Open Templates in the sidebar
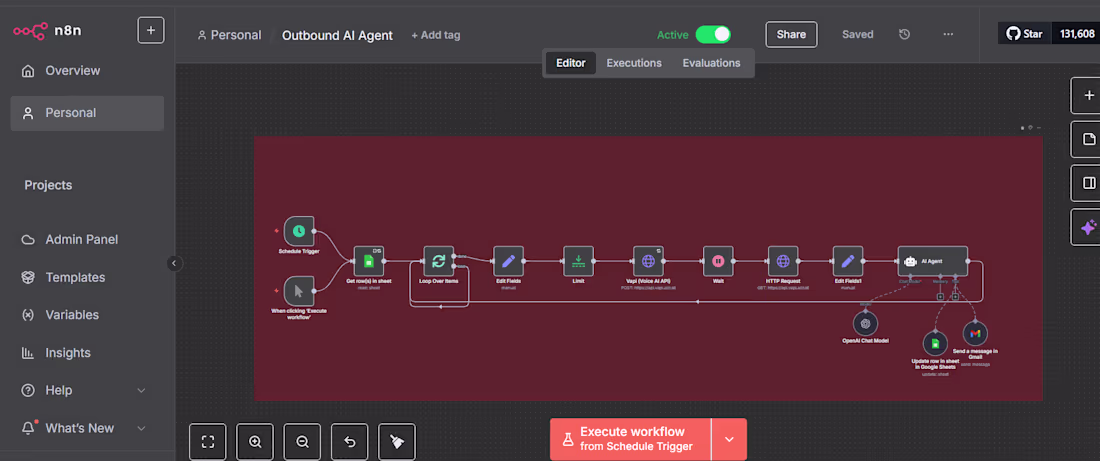This screenshot has height=461, width=1100. 87,278
